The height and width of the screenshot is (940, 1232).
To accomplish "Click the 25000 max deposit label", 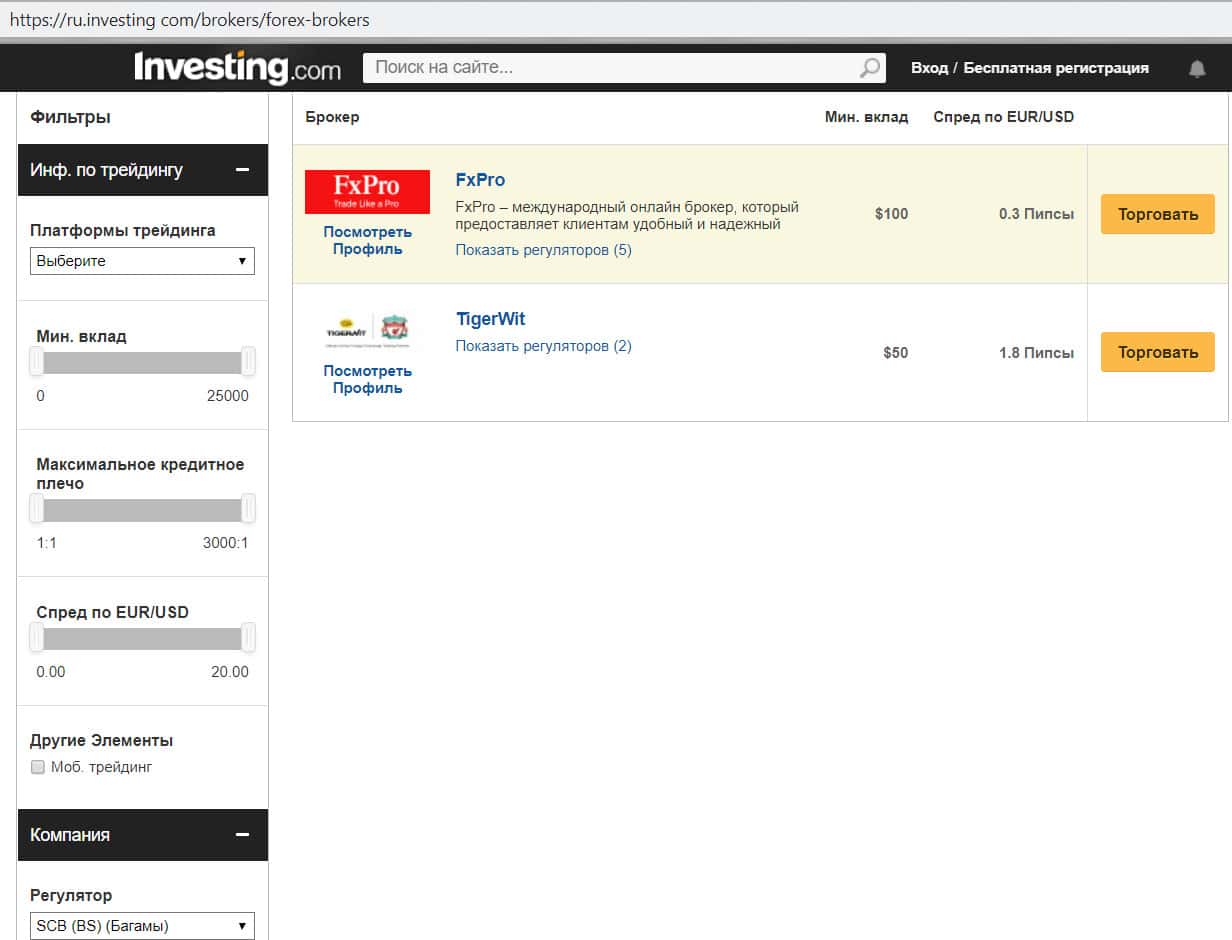I will (x=228, y=396).
